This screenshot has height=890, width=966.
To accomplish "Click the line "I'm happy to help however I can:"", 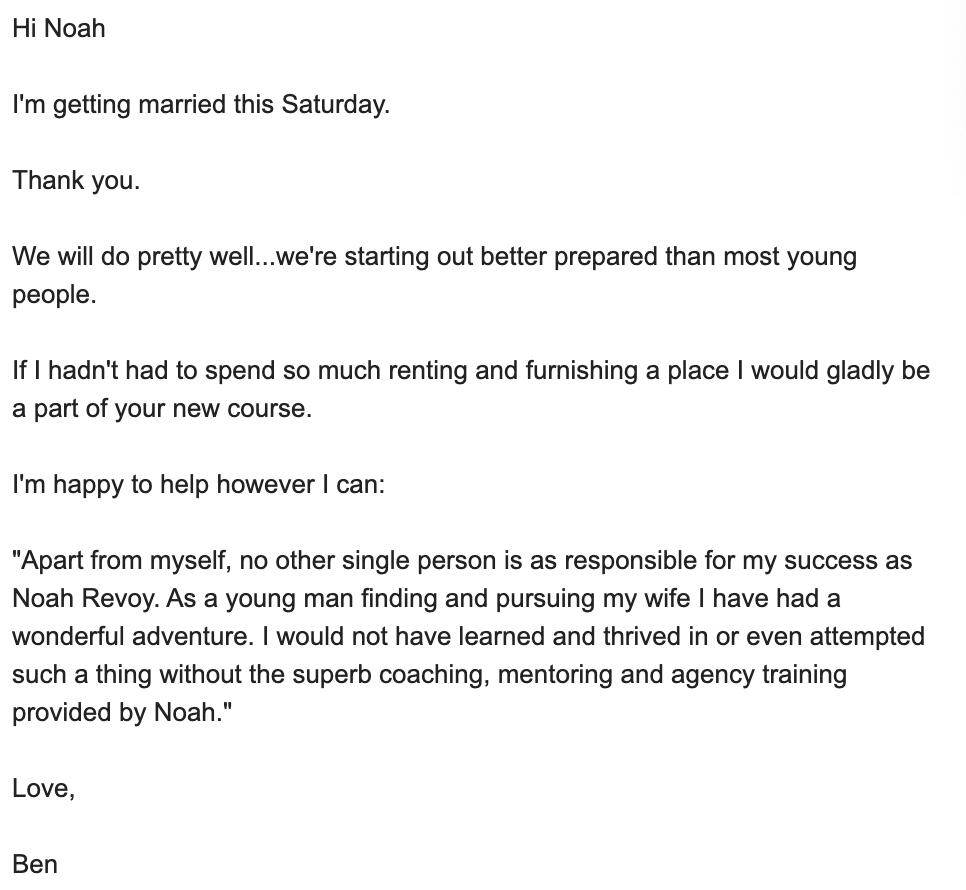I will (x=198, y=484).
